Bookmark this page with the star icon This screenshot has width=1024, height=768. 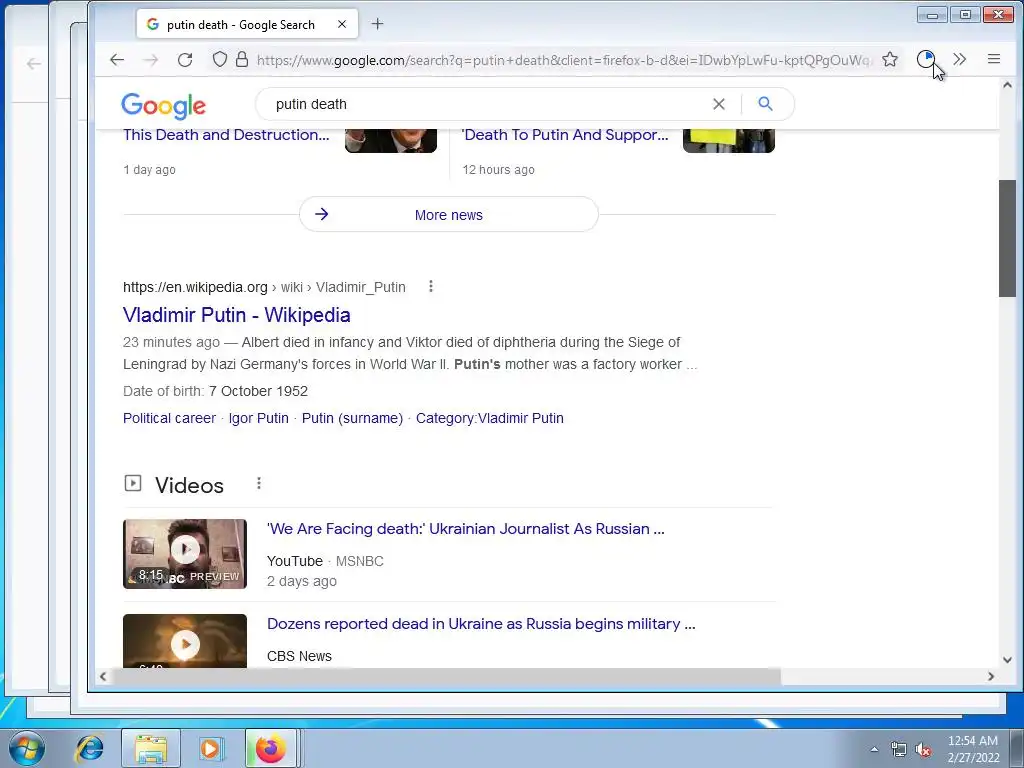coord(890,59)
